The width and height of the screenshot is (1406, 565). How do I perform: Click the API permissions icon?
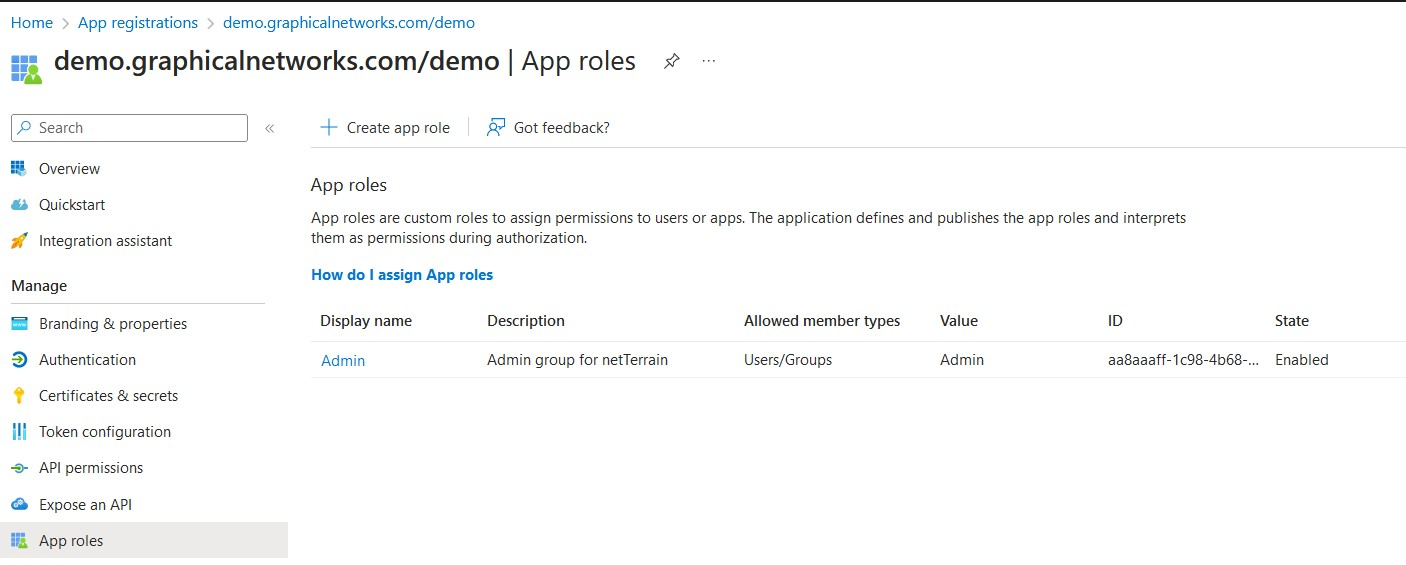[x=19, y=468]
